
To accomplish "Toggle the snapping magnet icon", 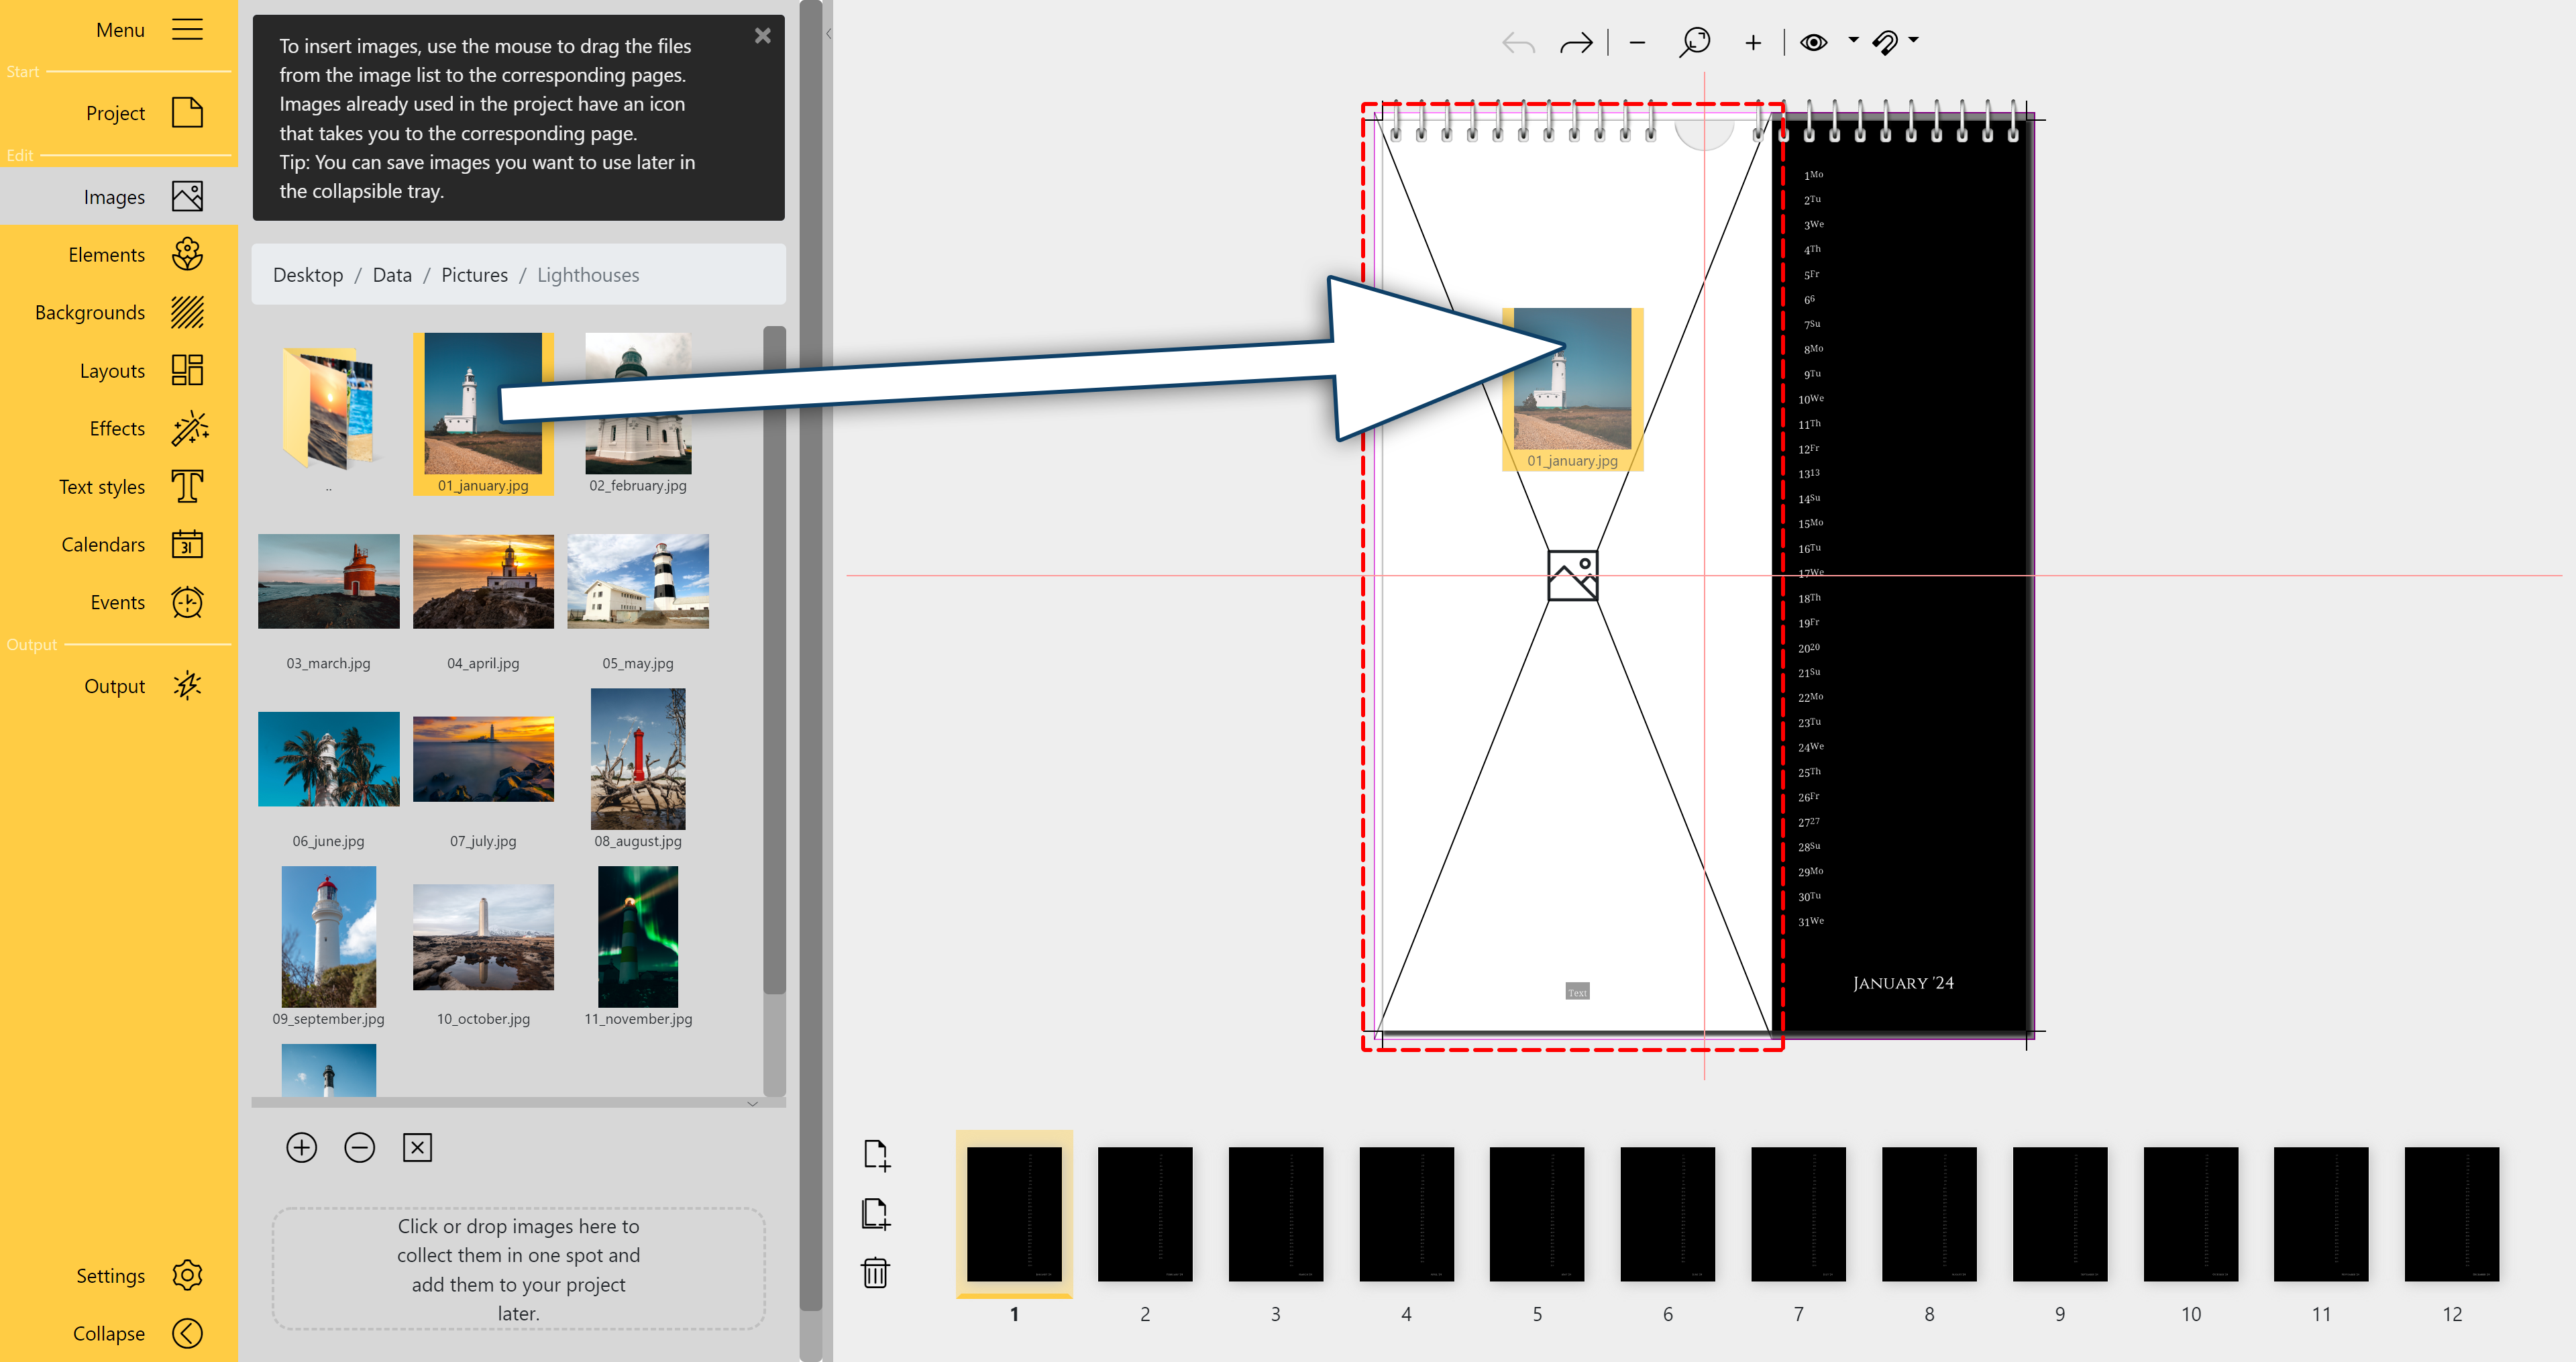I will [1886, 42].
